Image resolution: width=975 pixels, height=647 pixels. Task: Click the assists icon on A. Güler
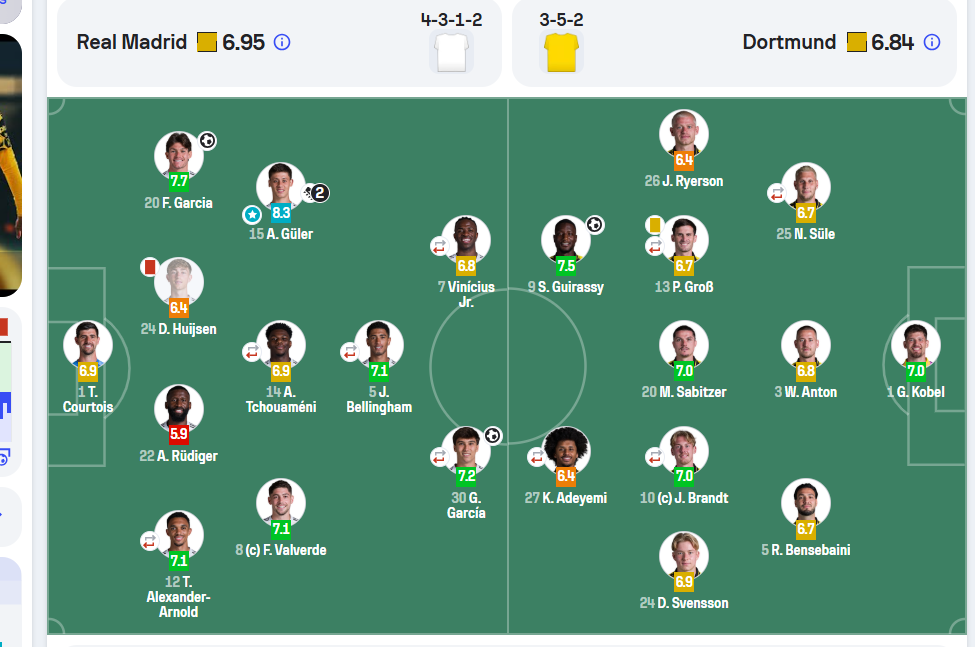tap(315, 193)
